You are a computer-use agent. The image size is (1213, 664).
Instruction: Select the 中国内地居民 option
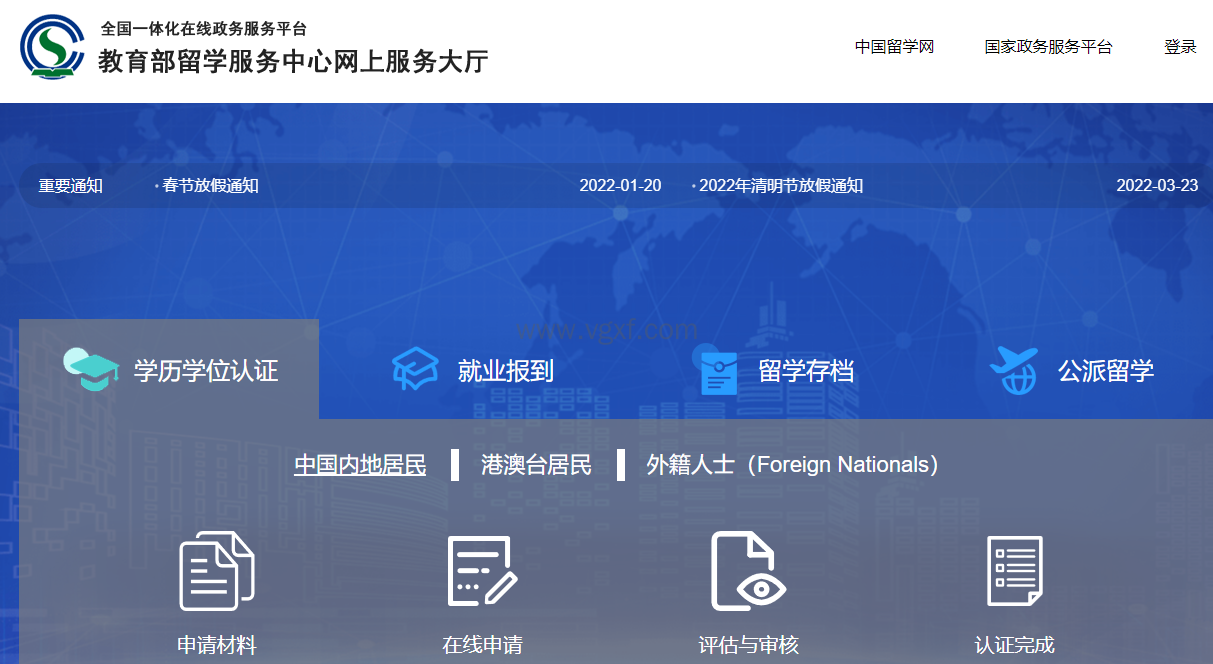360,465
